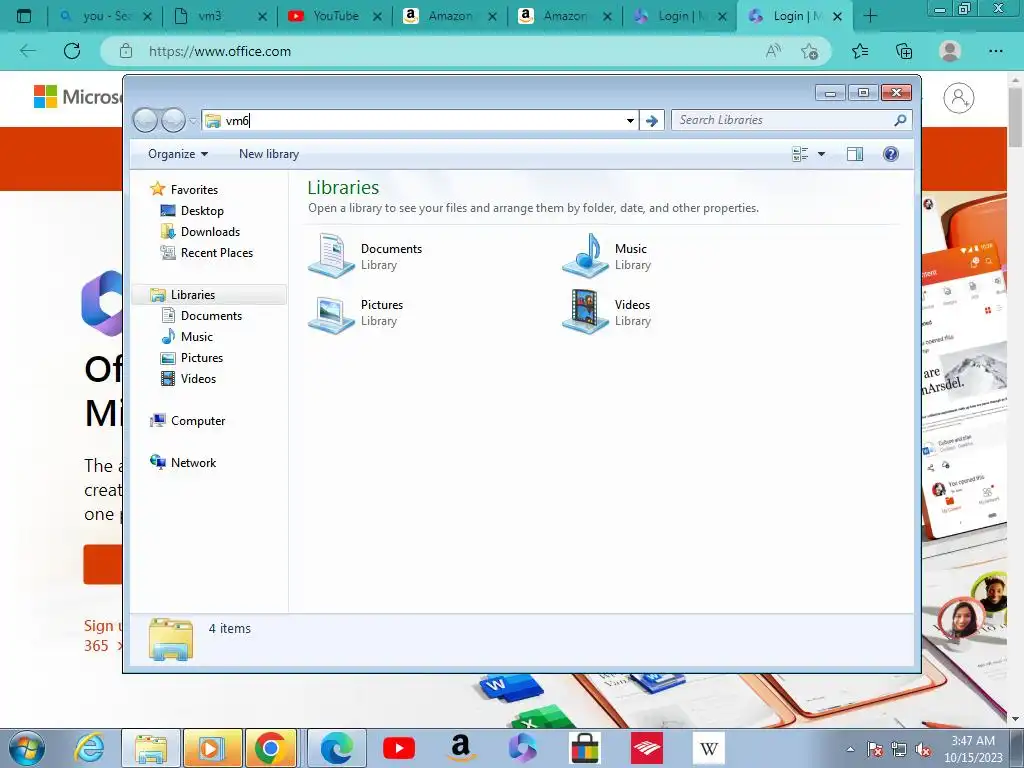Click the New library button

coord(268,154)
